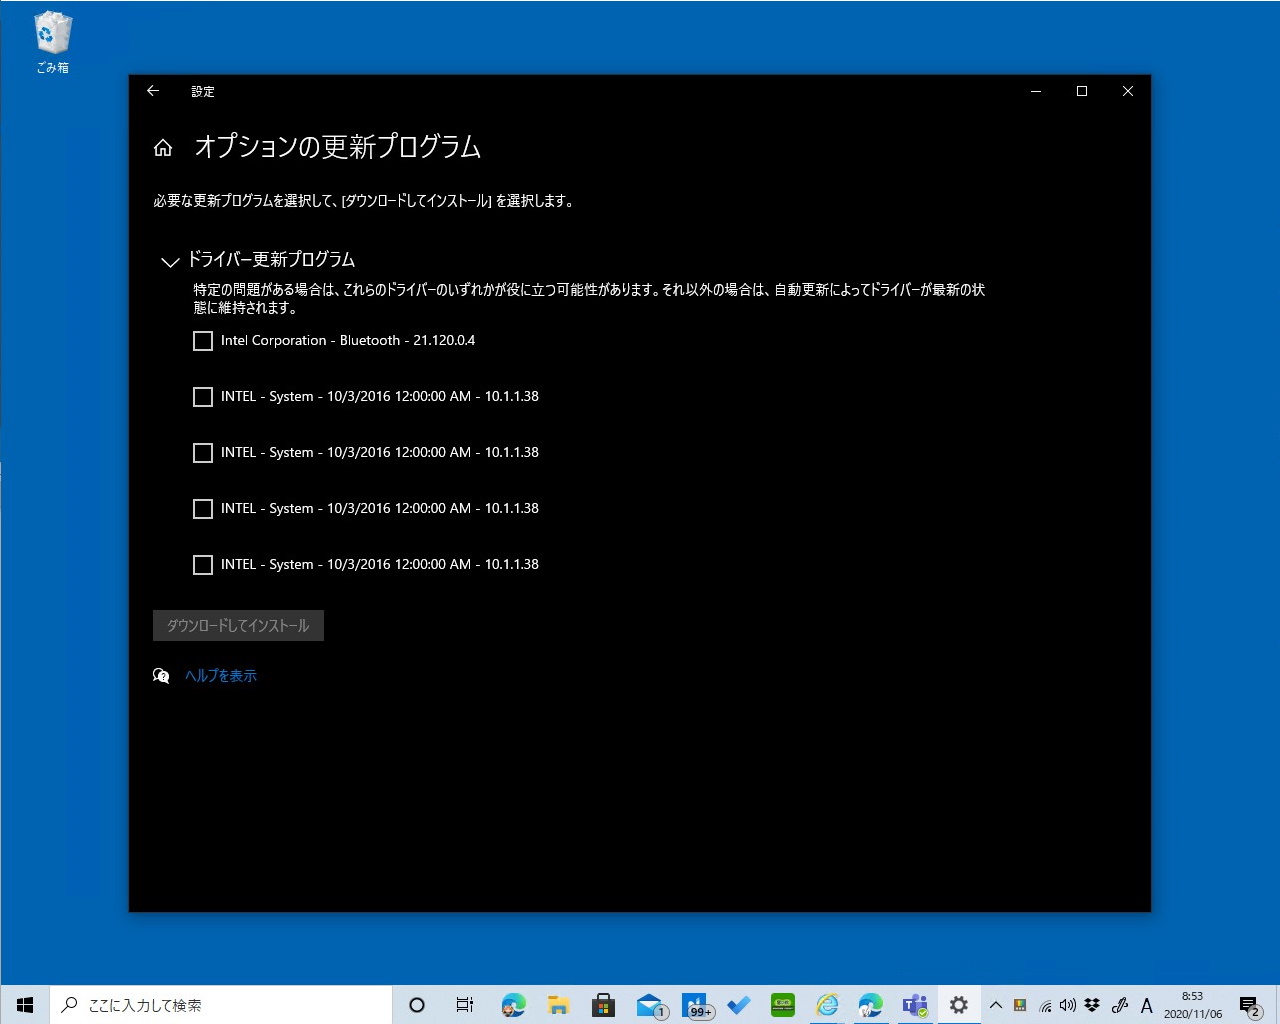Click the ダウンロードしてインストール button

tap(237, 624)
